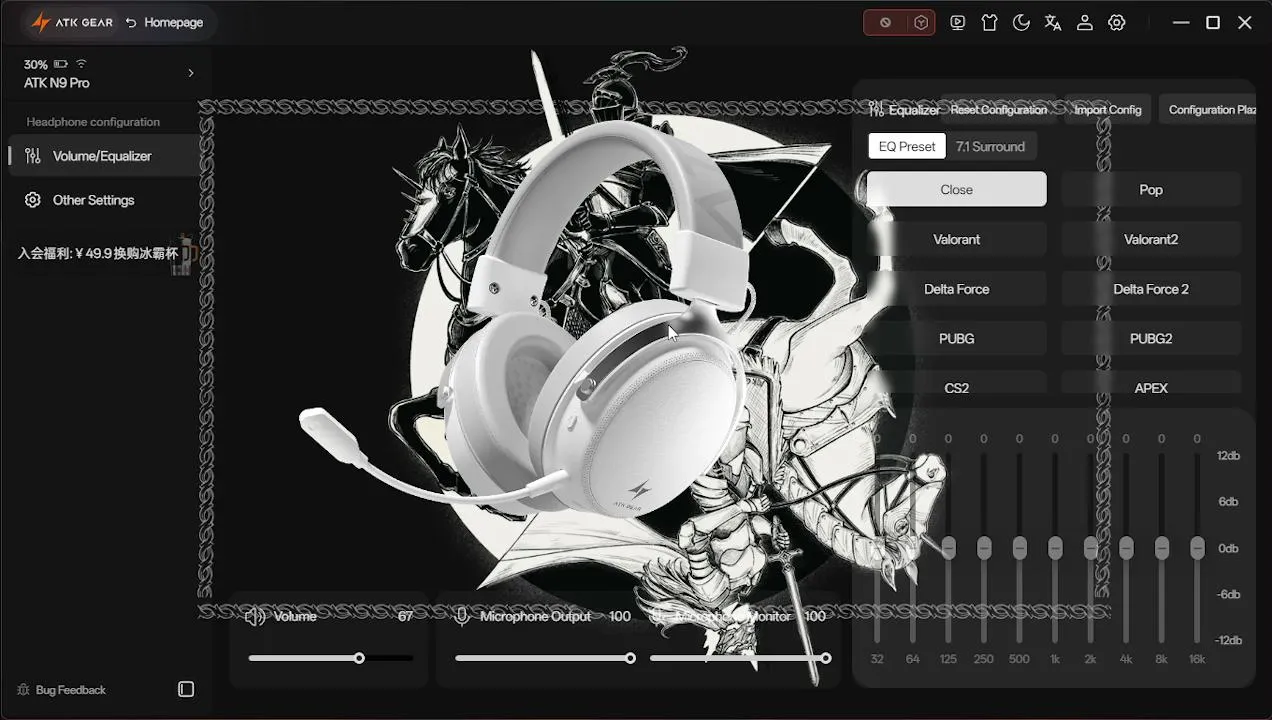The width and height of the screenshot is (1272, 720).
Task: Open the settings gear in title bar
Action: [1117, 22]
